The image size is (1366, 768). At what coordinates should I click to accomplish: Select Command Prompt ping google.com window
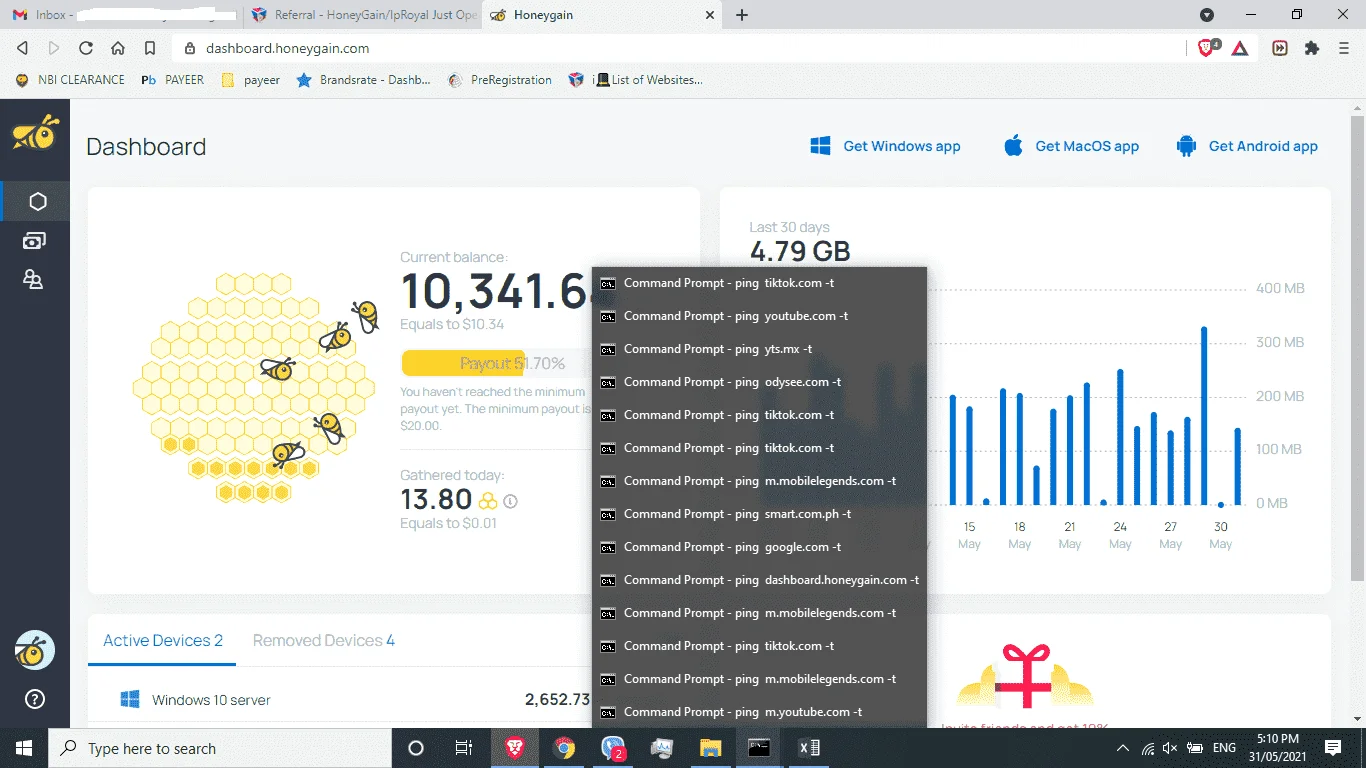[x=759, y=547]
